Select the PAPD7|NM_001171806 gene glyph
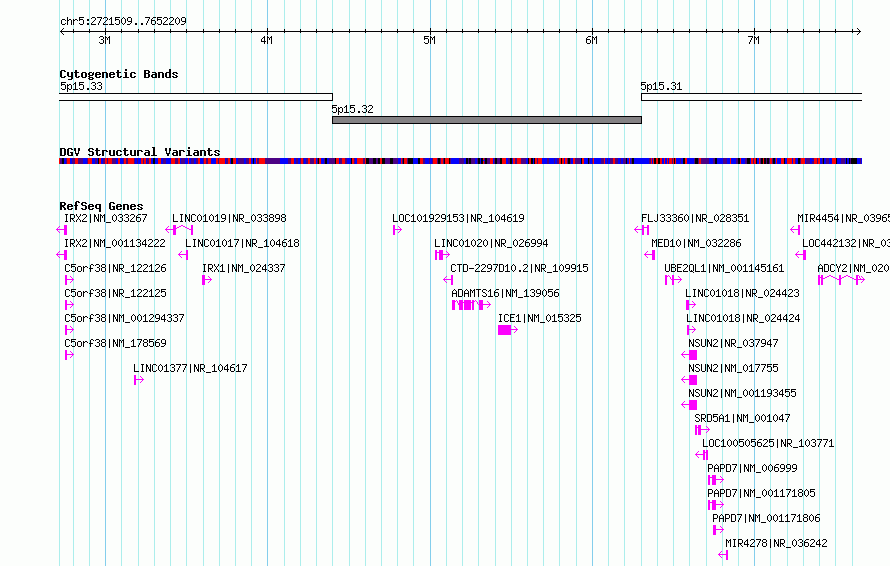Image resolution: width=890 pixels, height=566 pixels. (718, 530)
